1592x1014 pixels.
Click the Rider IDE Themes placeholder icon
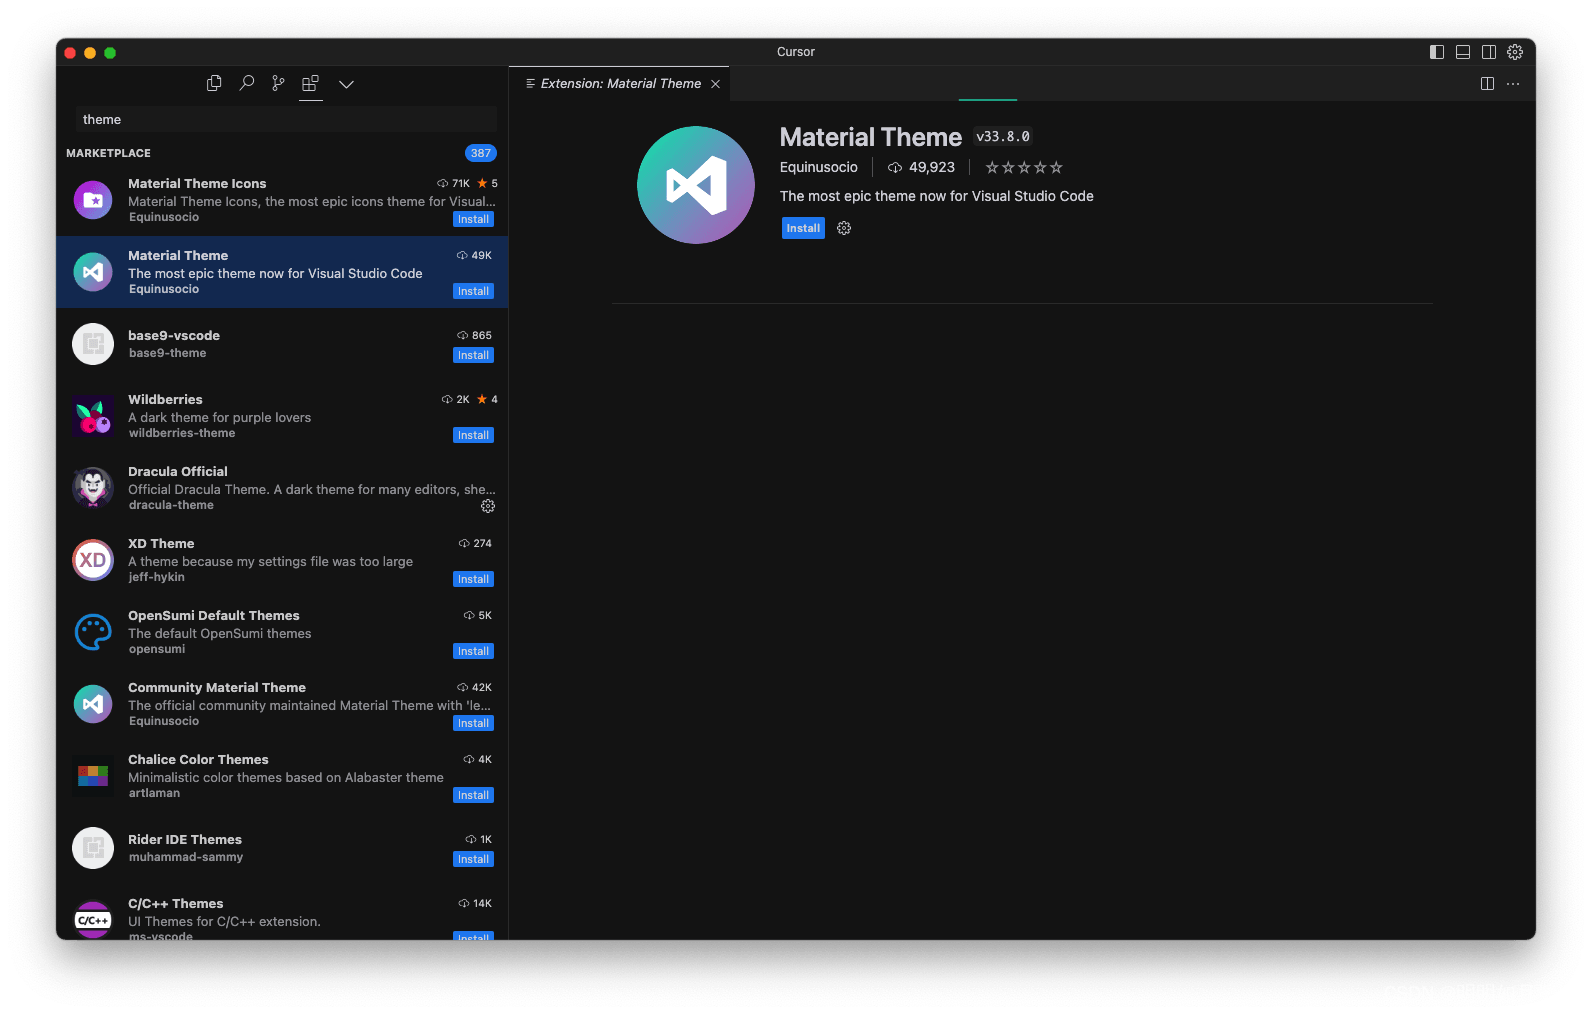tap(93, 848)
